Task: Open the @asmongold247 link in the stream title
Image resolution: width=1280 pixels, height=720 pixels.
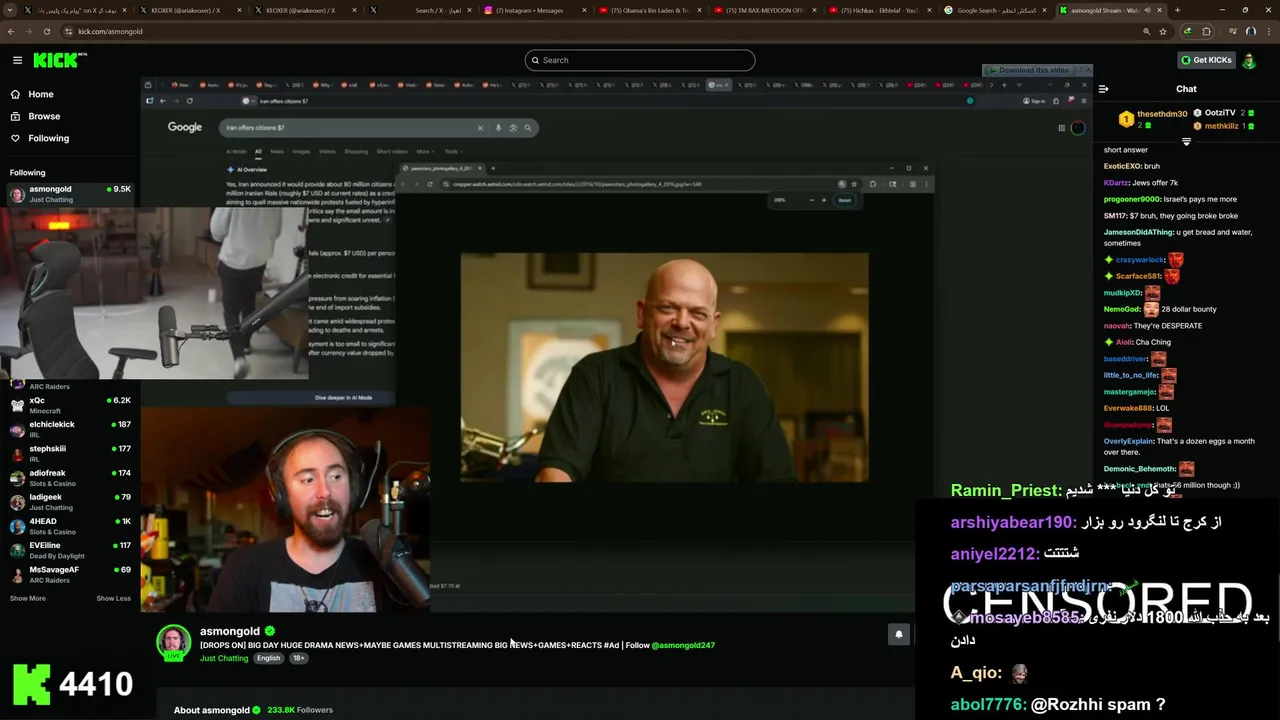Action: 683,645
